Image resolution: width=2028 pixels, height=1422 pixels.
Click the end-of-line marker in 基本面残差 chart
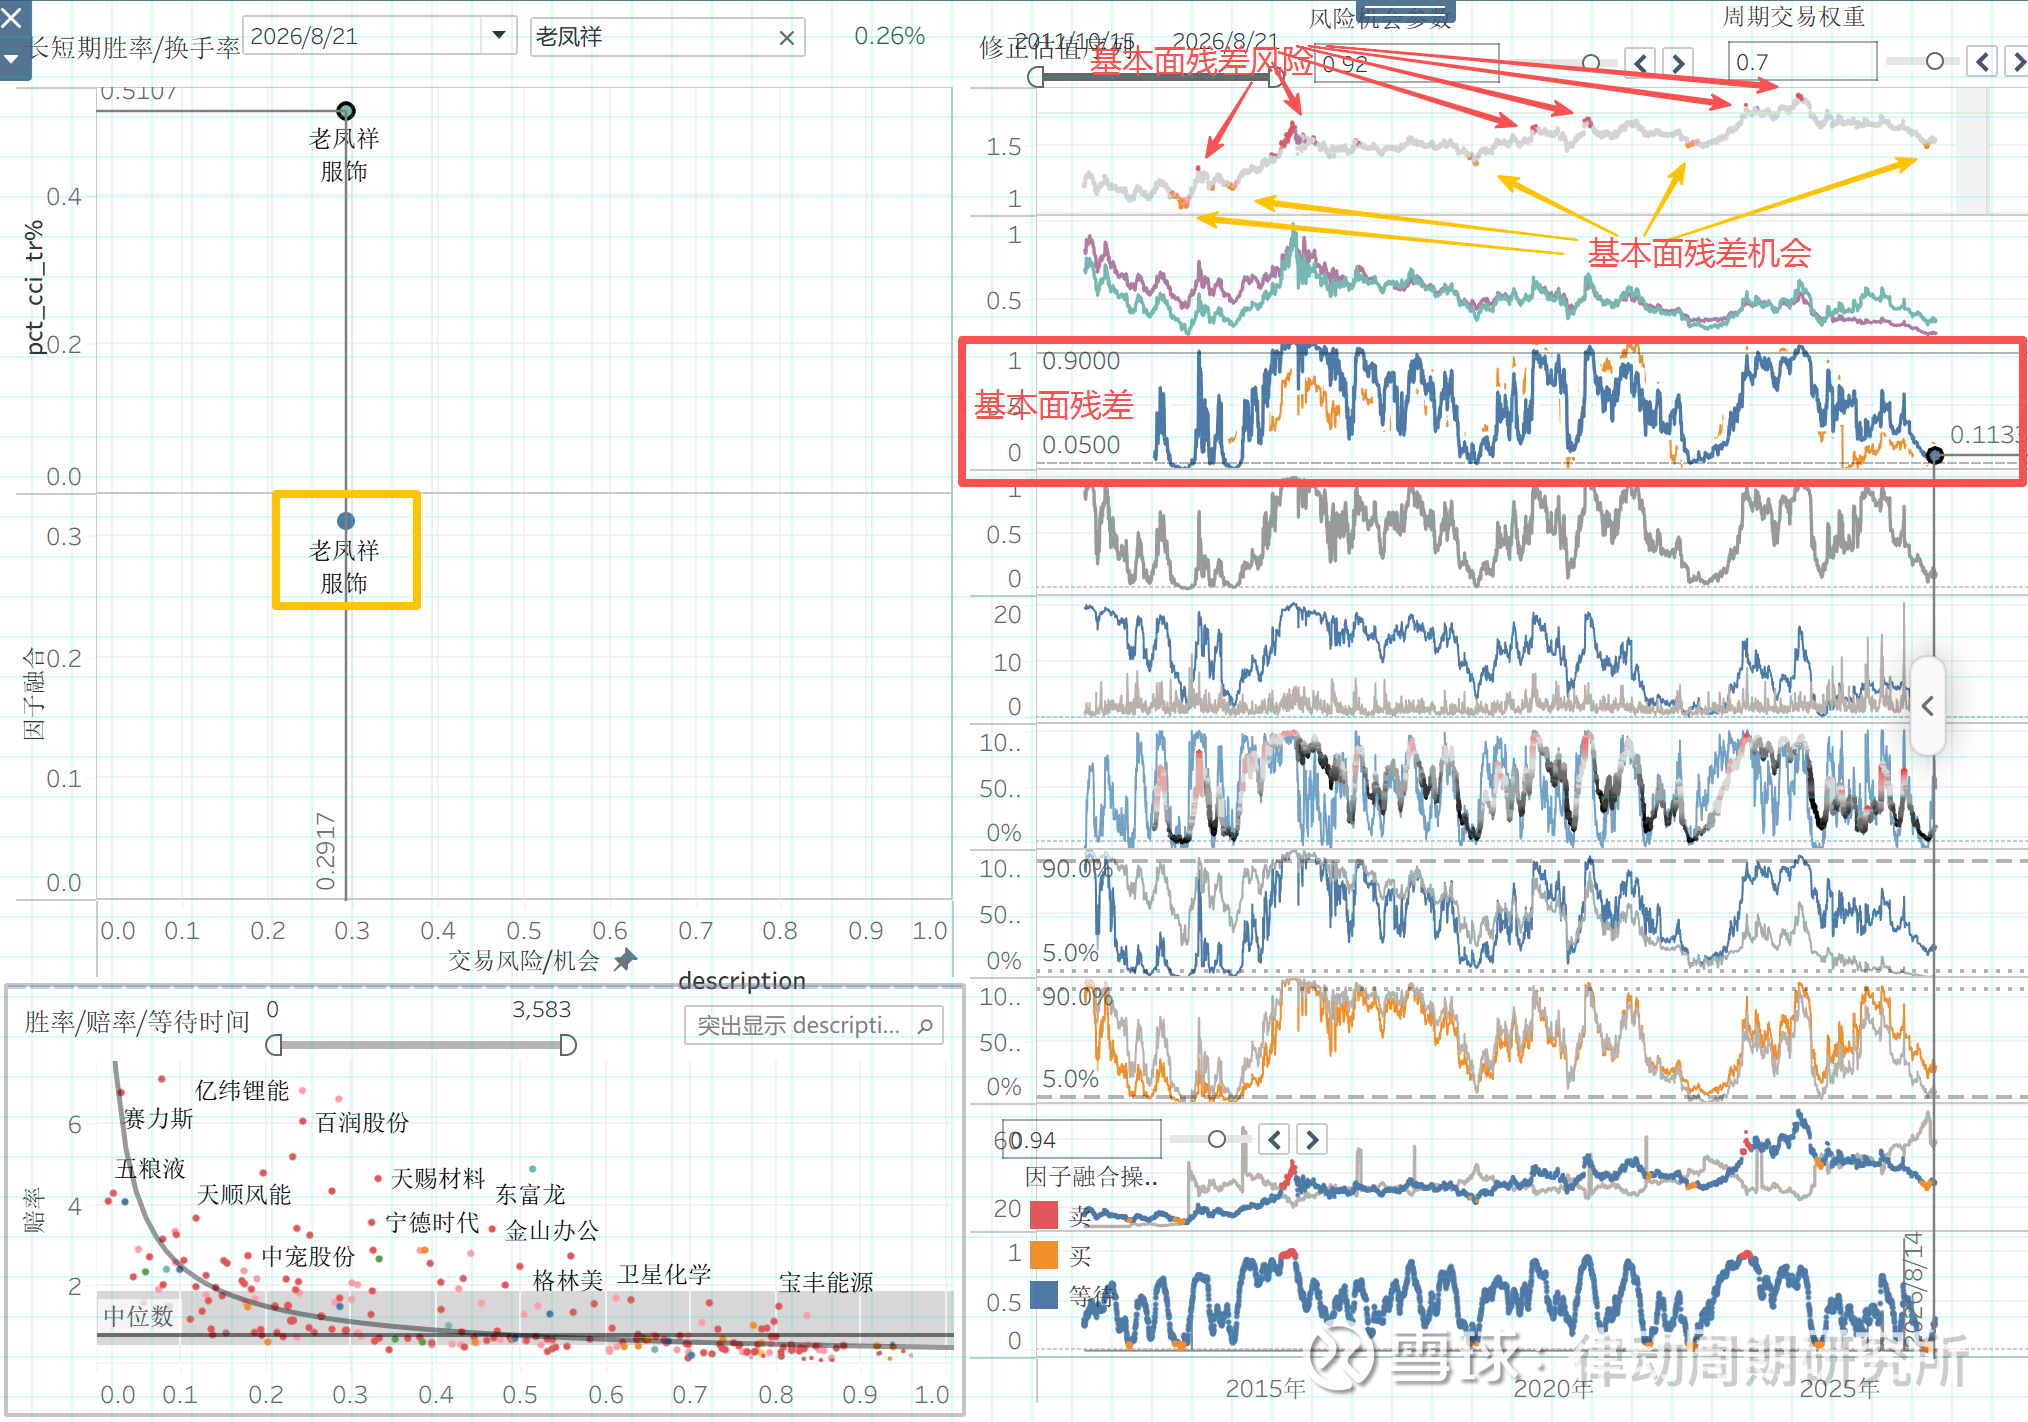pos(1935,456)
